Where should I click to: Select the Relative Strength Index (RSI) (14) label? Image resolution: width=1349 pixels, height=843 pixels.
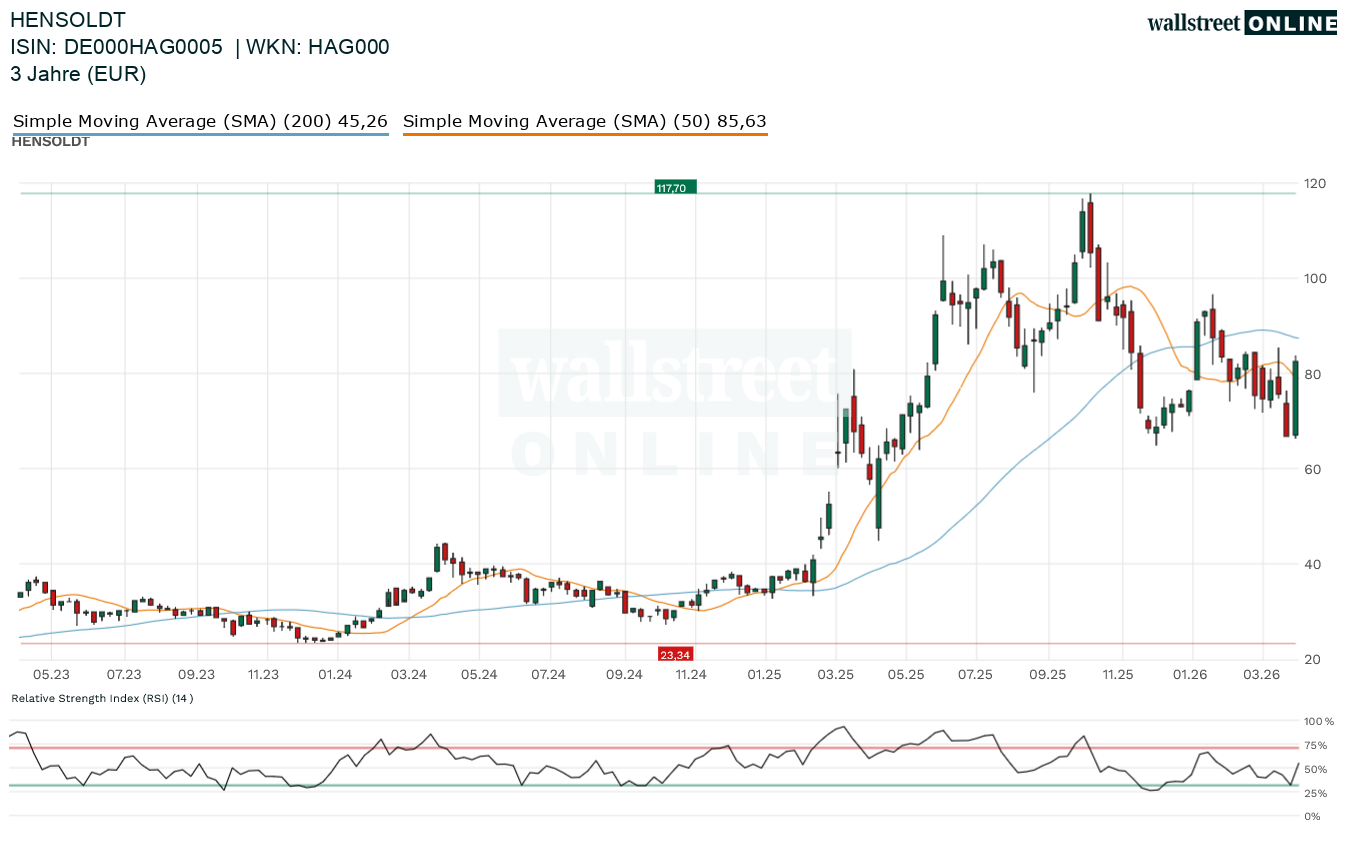pyautogui.click(x=102, y=698)
